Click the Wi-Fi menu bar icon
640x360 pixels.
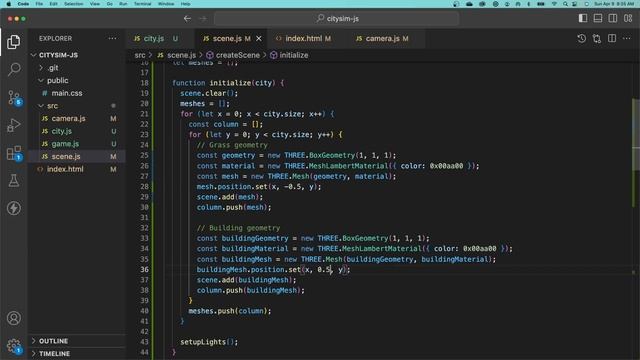(554, 4)
